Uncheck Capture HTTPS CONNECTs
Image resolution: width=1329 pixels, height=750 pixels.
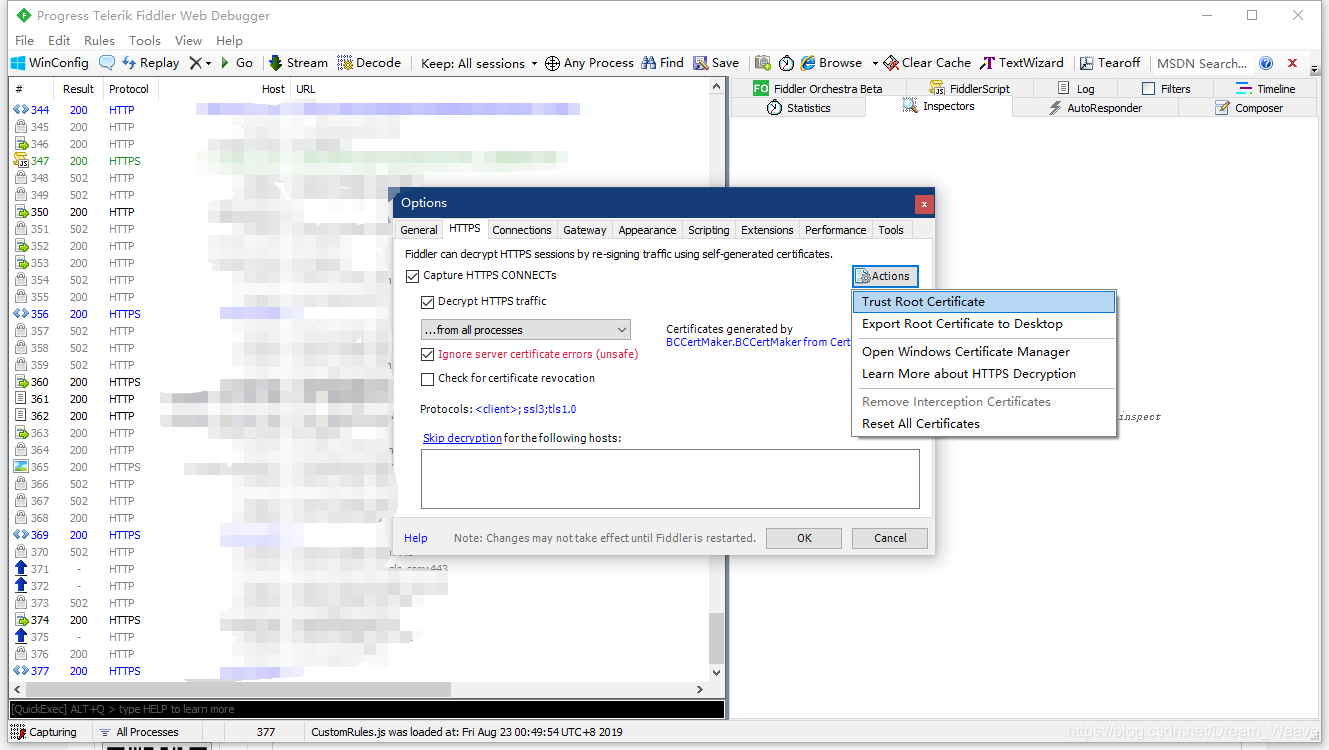point(413,276)
